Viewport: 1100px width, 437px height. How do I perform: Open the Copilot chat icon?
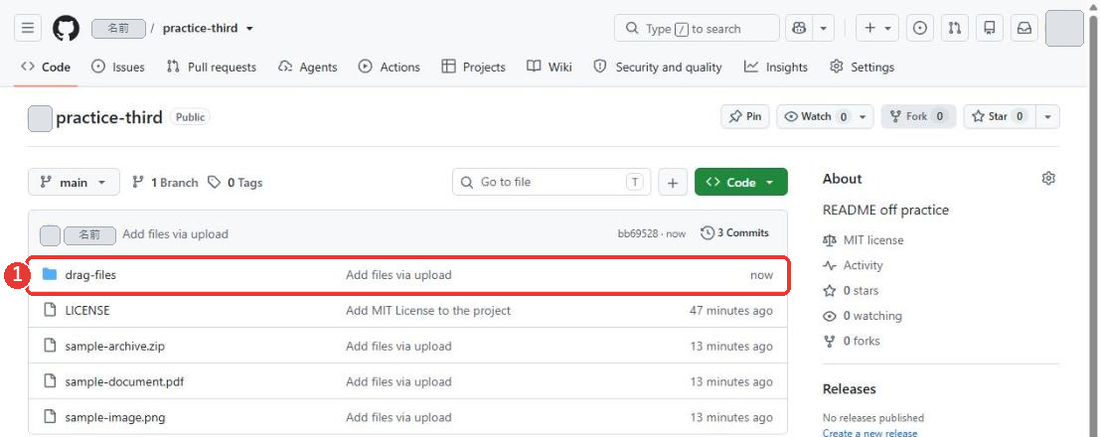point(798,28)
